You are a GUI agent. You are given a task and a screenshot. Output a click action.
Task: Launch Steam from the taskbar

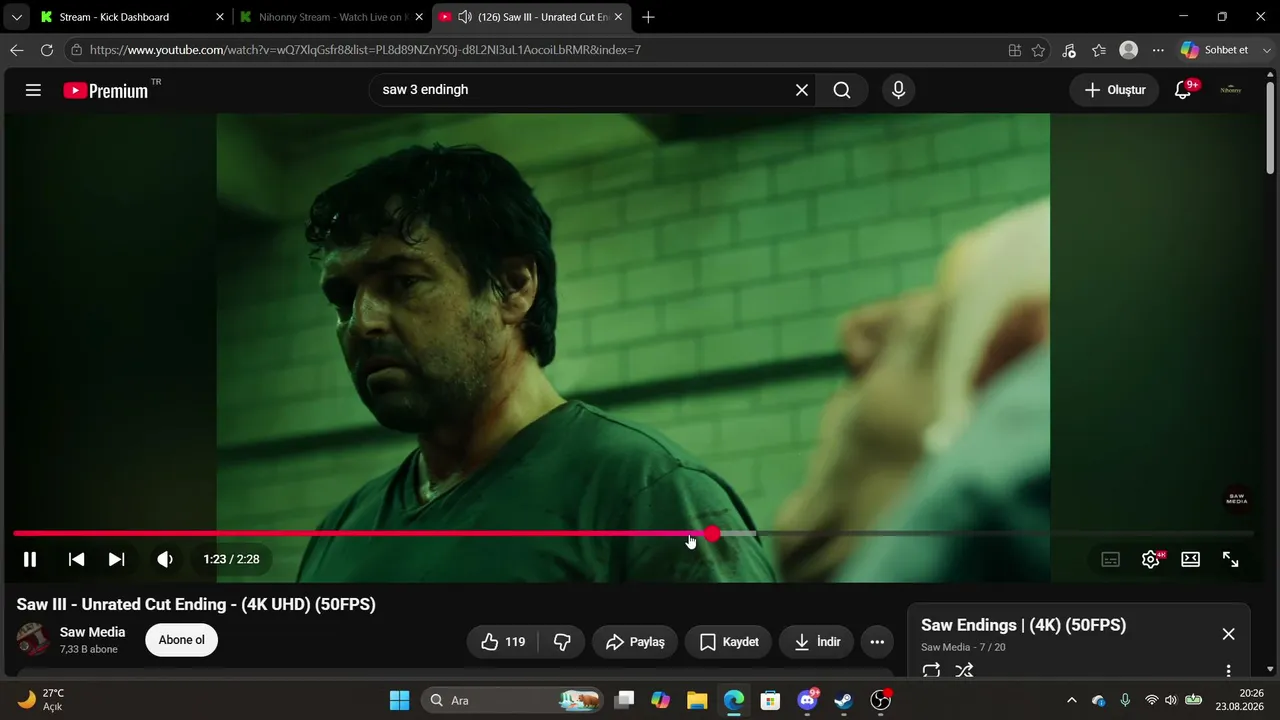pyautogui.click(x=843, y=700)
